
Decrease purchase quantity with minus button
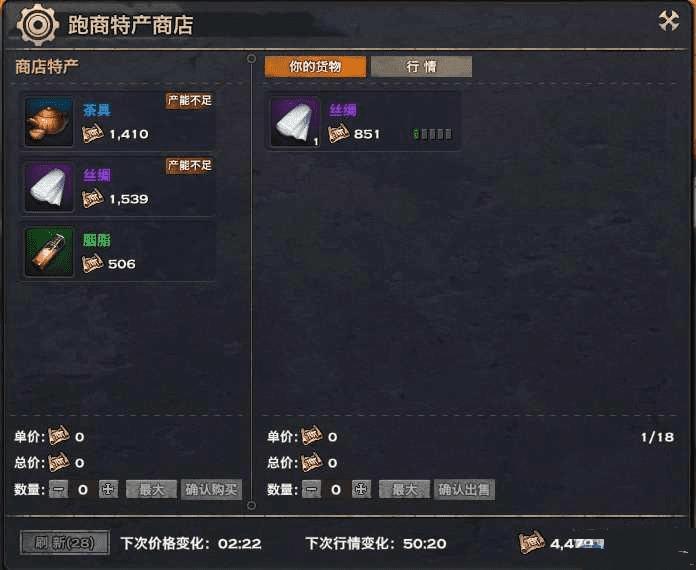[59, 490]
